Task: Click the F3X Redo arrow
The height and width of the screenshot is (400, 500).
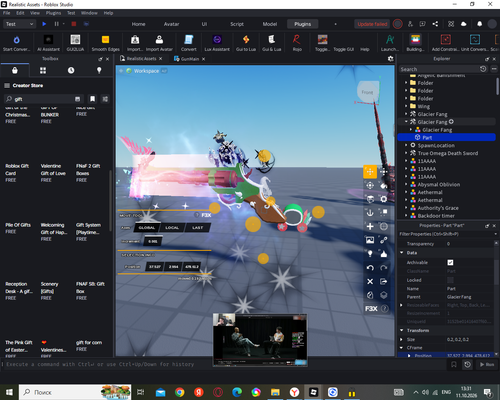Action: pos(384,268)
